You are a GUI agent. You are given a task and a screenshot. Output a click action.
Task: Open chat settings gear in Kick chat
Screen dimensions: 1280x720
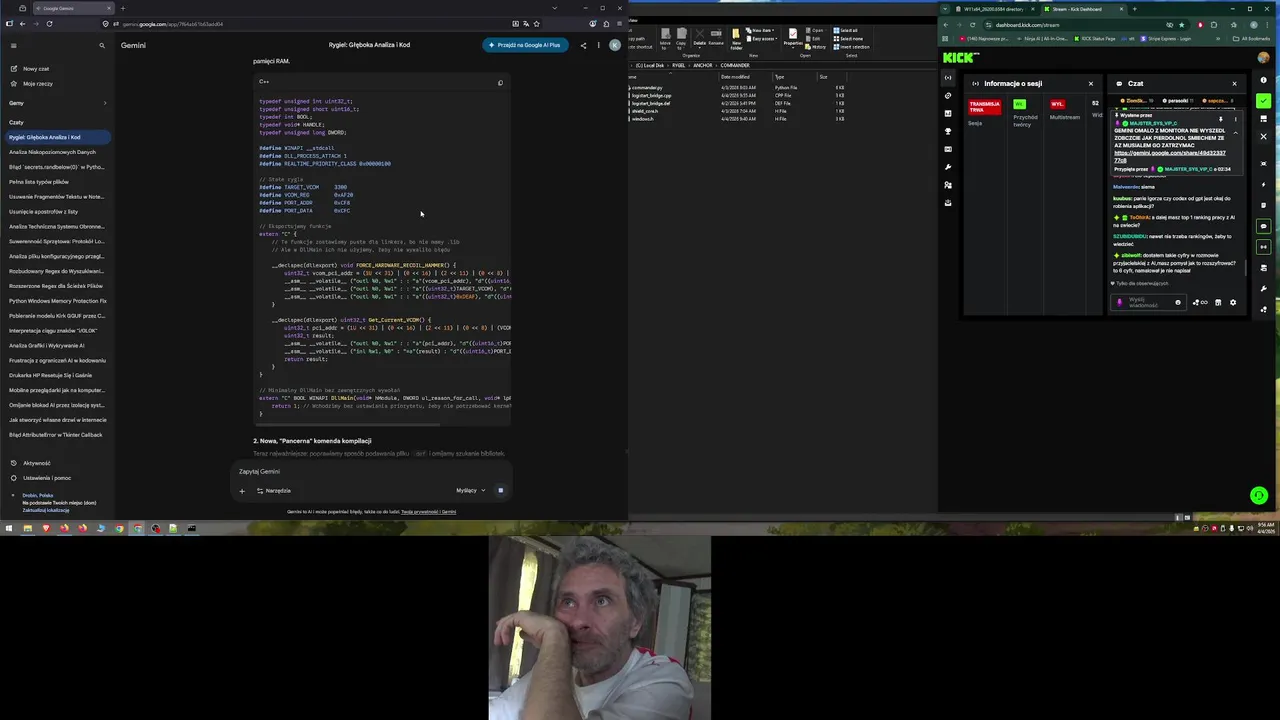(x=1232, y=302)
